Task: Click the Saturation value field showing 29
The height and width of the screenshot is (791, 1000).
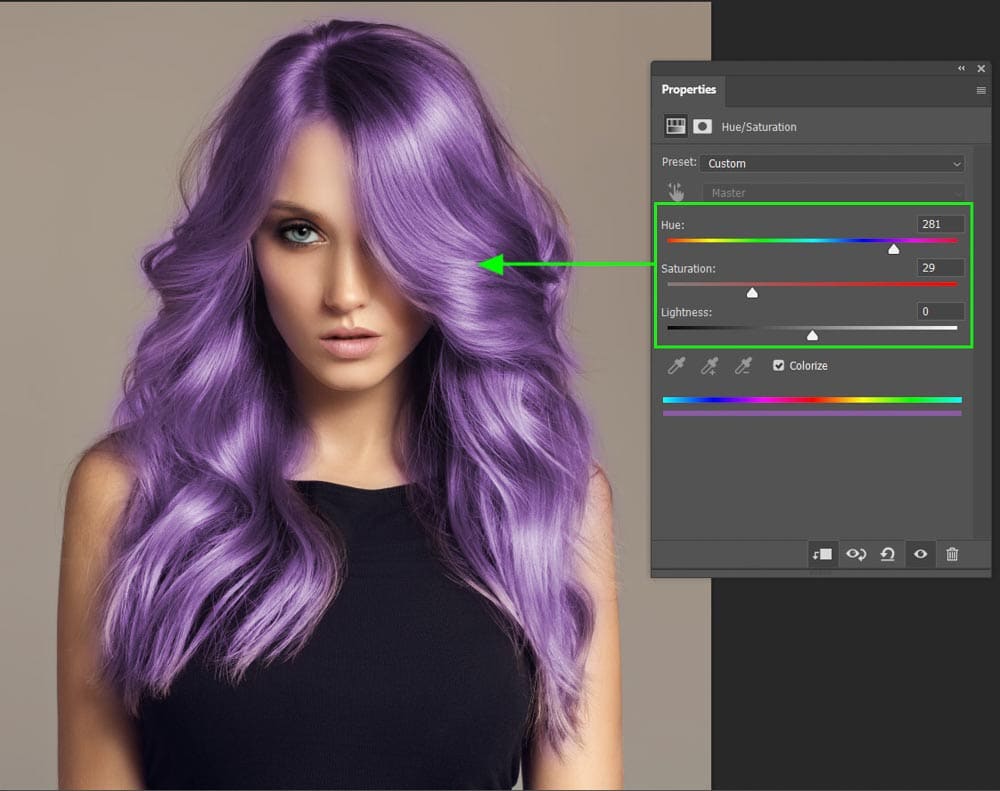Action: pyautogui.click(x=940, y=268)
